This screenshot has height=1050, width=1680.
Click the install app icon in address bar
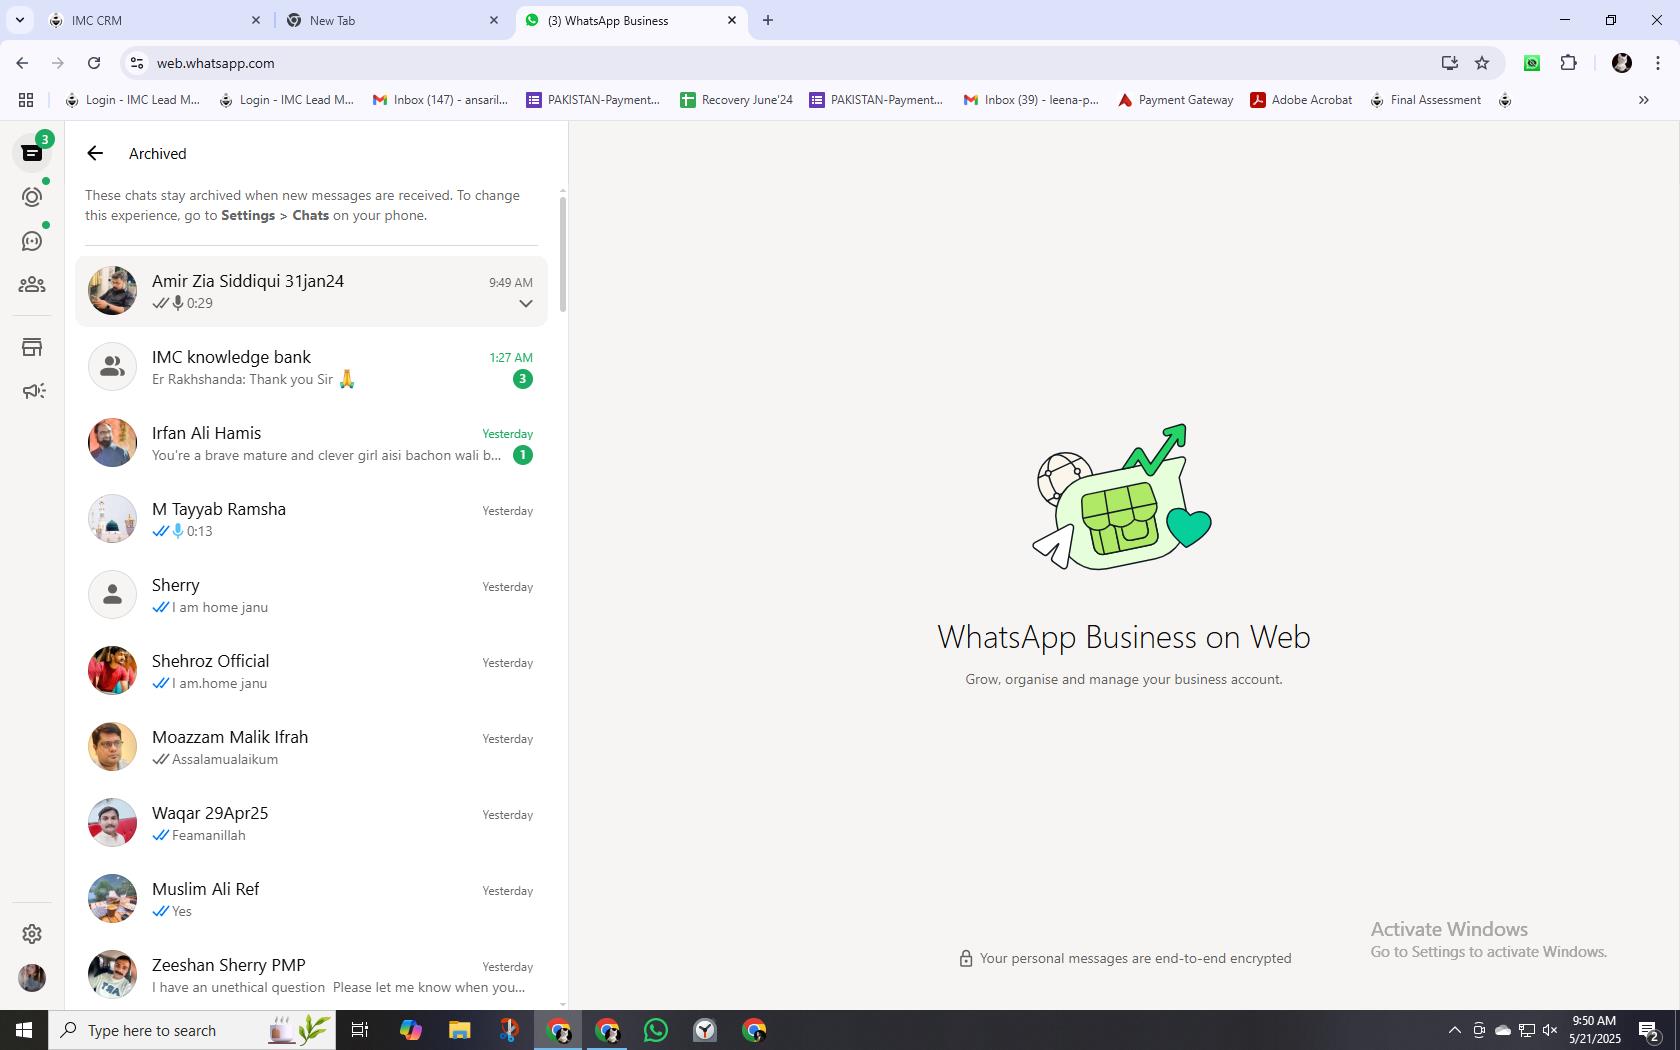pos(1449,63)
